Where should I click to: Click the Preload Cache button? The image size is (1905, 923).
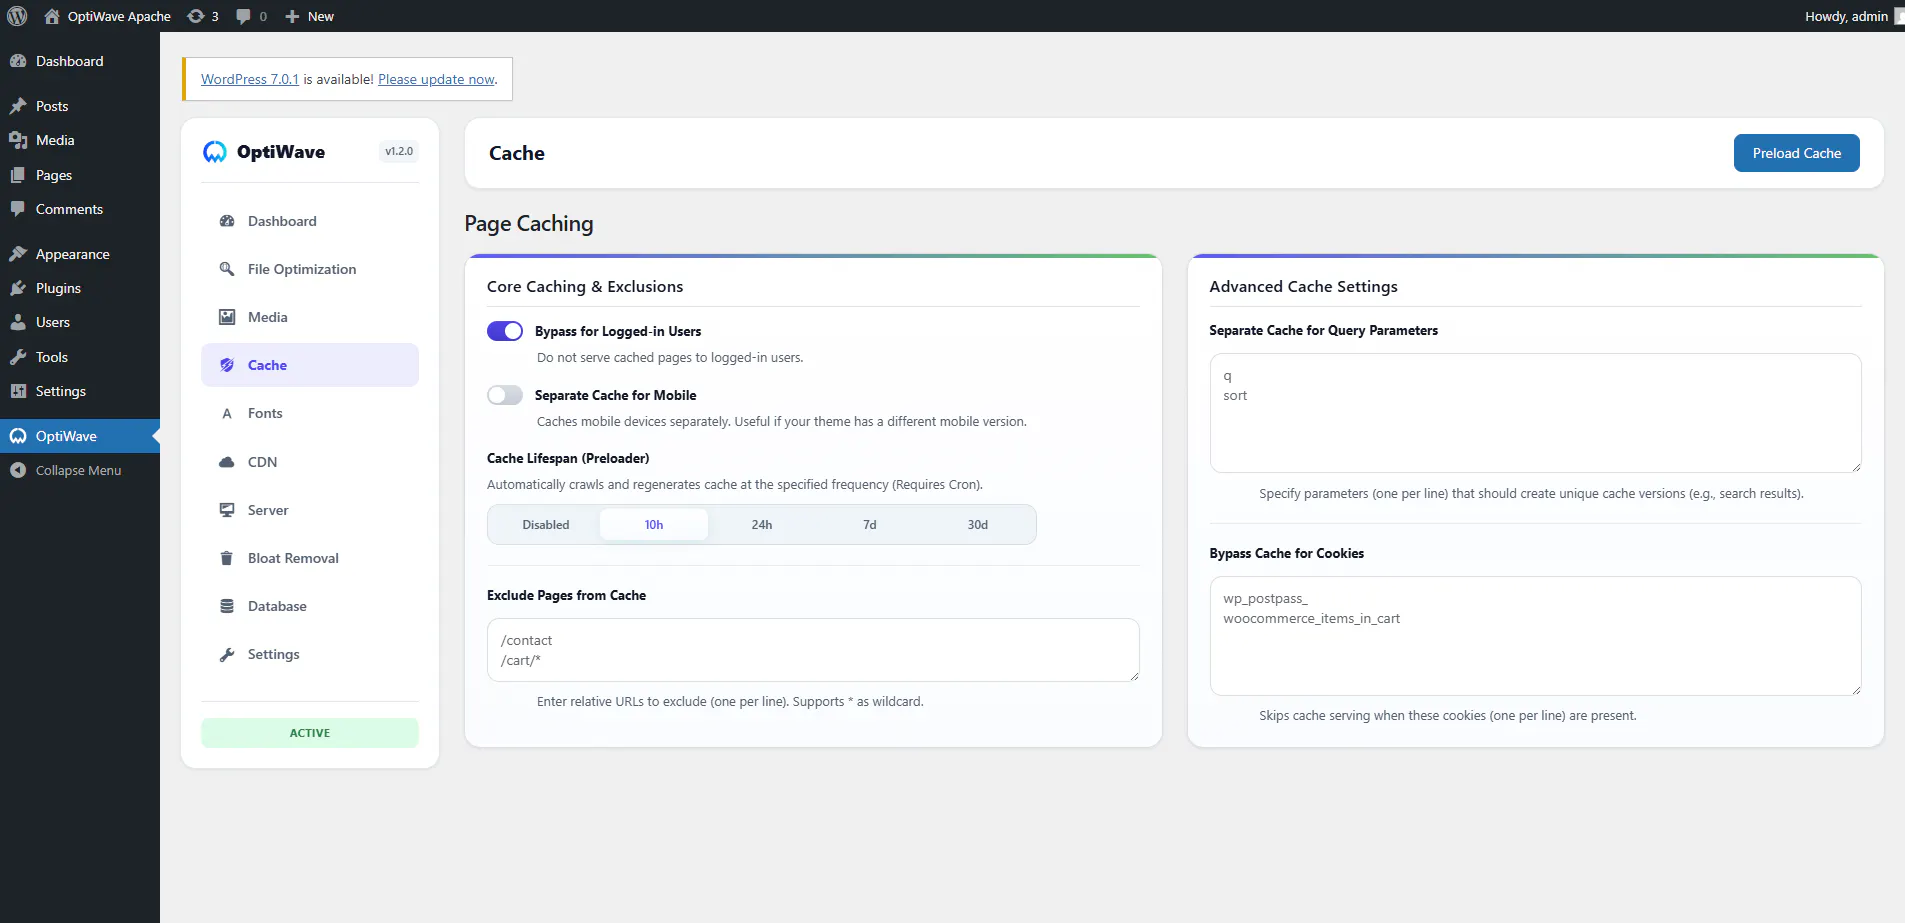coord(1796,153)
